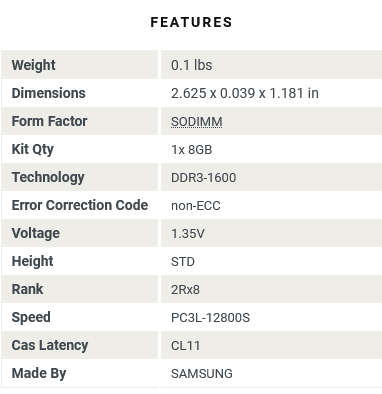This screenshot has height=394, width=382.
Task: Click the Voltage label
Action: (x=36, y=233)
